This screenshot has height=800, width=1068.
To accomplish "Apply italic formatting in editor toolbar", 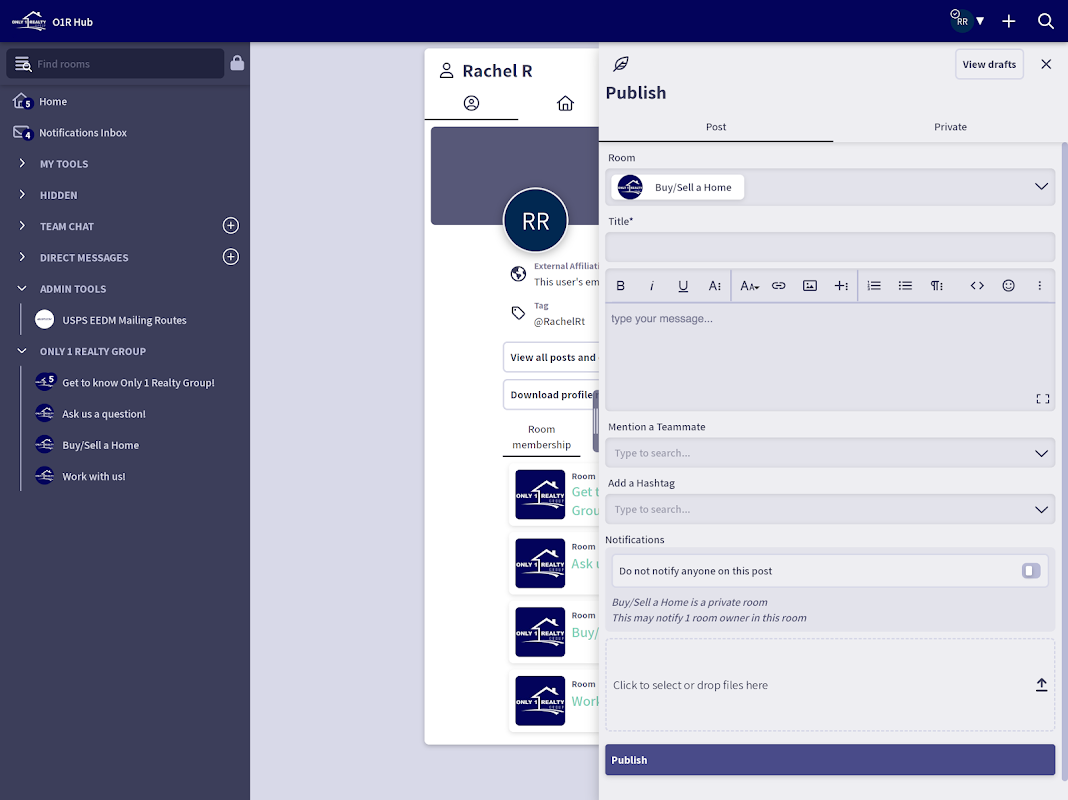I will point(651,286).
